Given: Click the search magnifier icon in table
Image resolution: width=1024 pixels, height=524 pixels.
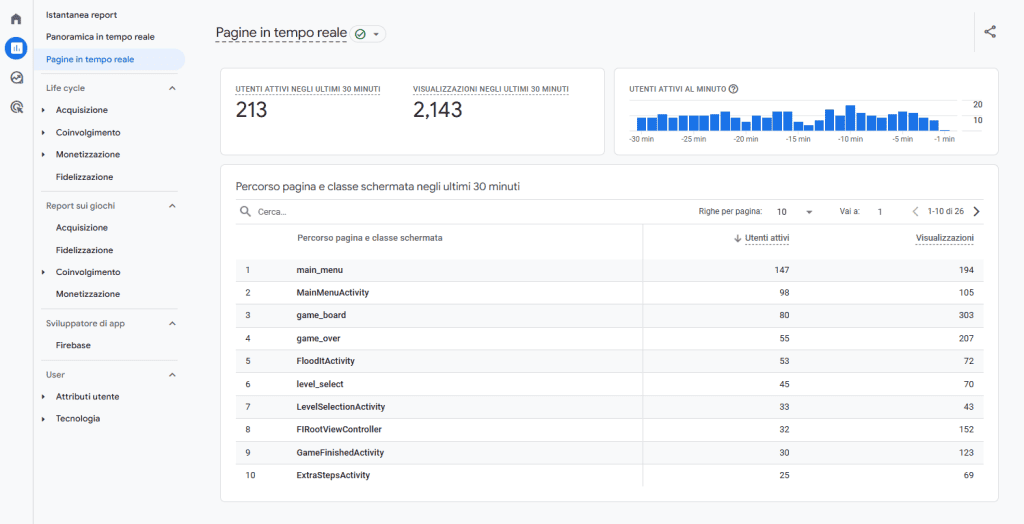Looking at the screenshot, I should [245, 212].
